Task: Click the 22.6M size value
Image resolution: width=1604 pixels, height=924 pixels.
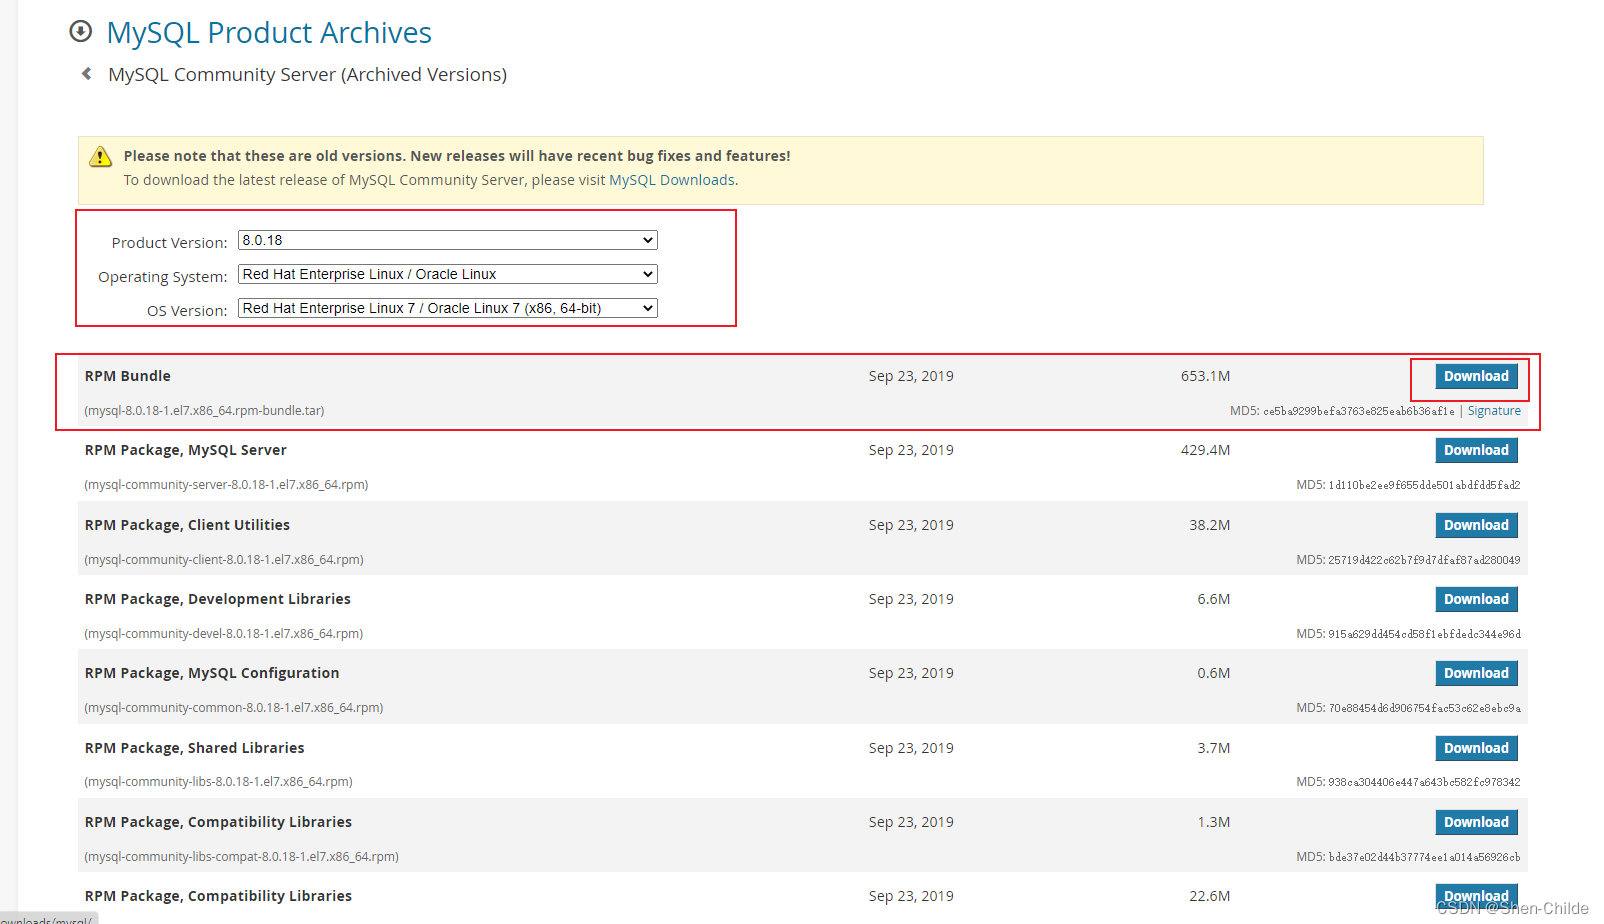Action: coord(1209,896)
